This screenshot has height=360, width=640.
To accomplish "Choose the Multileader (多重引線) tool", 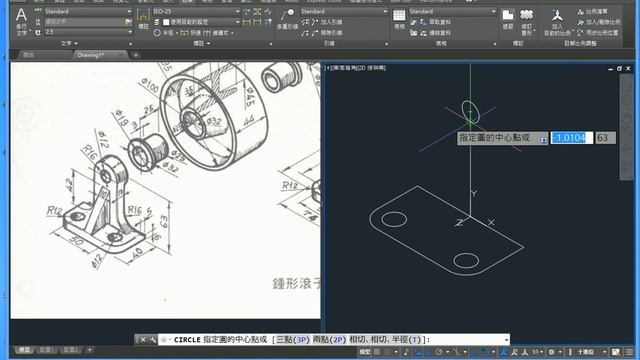I will 287,19.
